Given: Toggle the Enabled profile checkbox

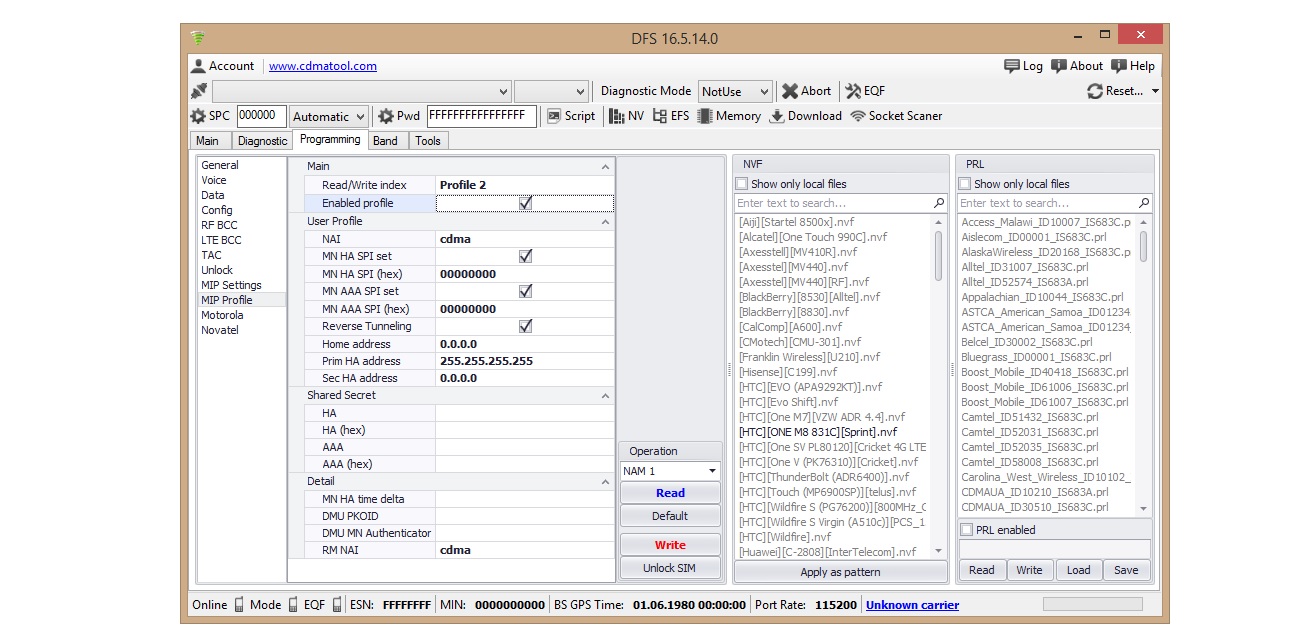Looking at the screenshot, I should click(x=525, y=203).
